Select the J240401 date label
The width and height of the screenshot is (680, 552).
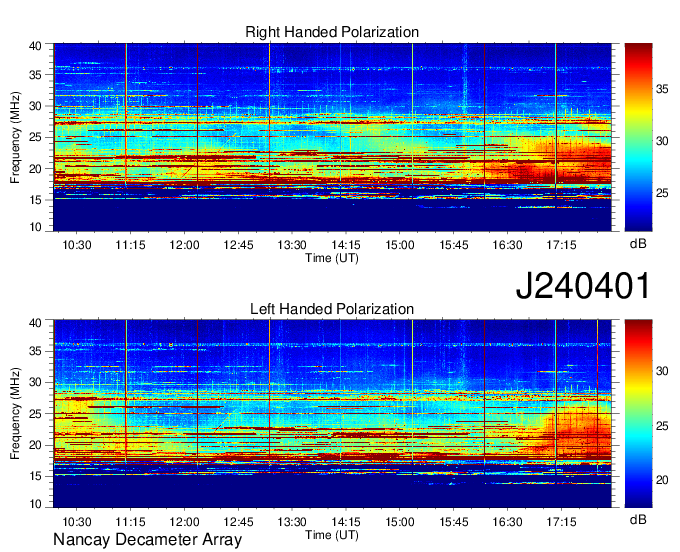(x=583, y=286)
